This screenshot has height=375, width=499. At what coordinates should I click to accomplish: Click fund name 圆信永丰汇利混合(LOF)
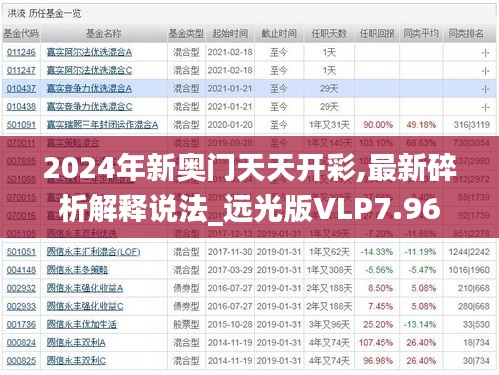coord(93,252)
